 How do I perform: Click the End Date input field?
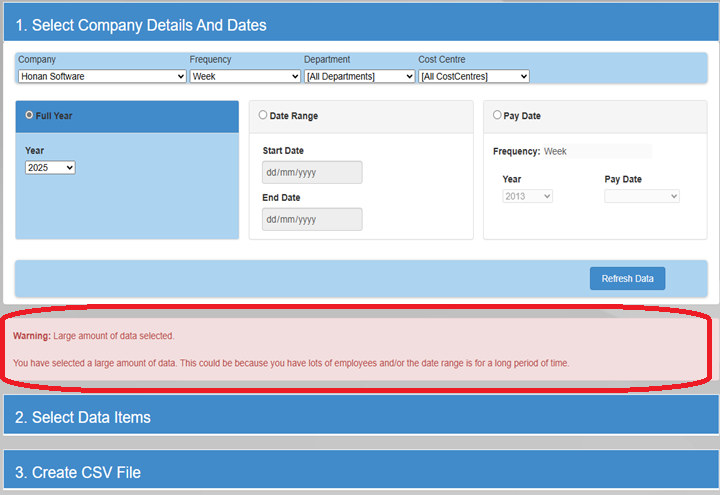coord(312,219)
